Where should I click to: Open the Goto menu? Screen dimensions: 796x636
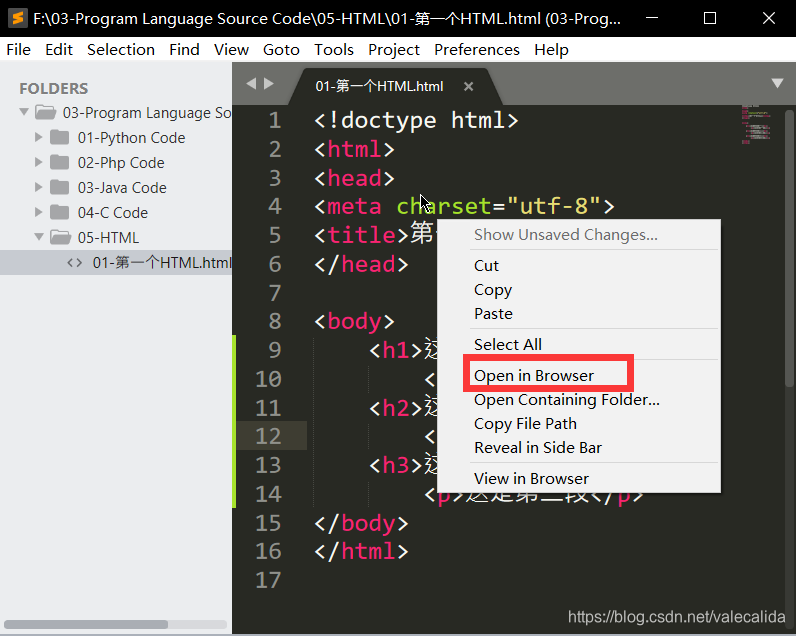pyautogui.click(x=281, y=50)
